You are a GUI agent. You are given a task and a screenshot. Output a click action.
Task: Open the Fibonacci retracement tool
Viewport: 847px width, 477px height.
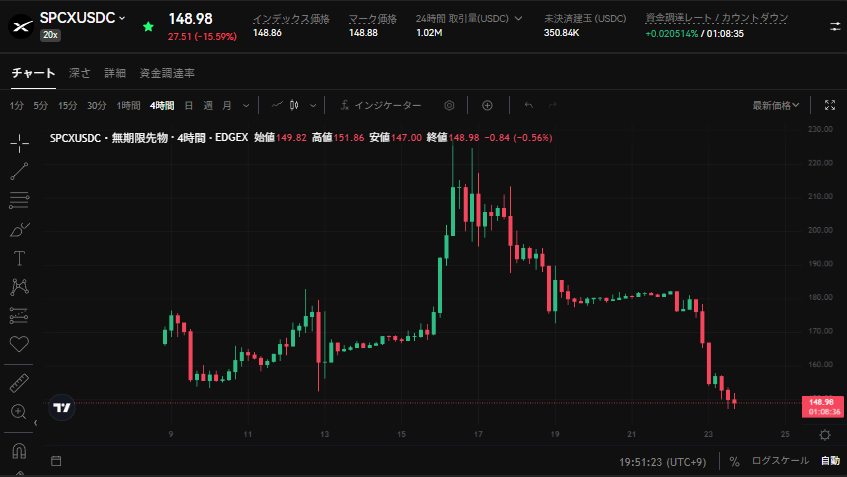point(19,200)
